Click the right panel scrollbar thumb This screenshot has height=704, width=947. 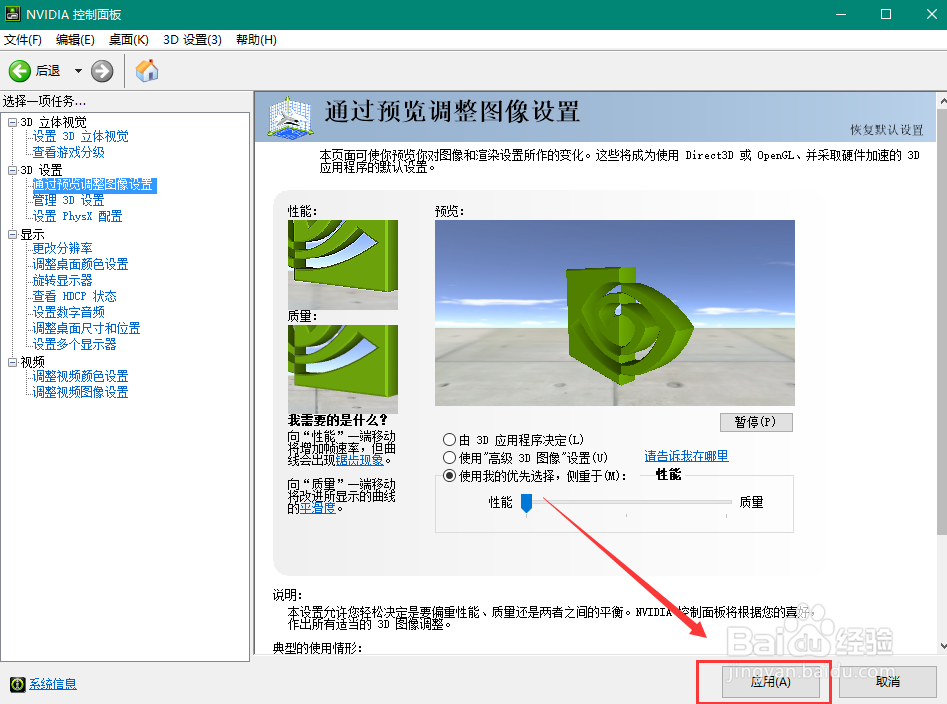click(942, 321)
